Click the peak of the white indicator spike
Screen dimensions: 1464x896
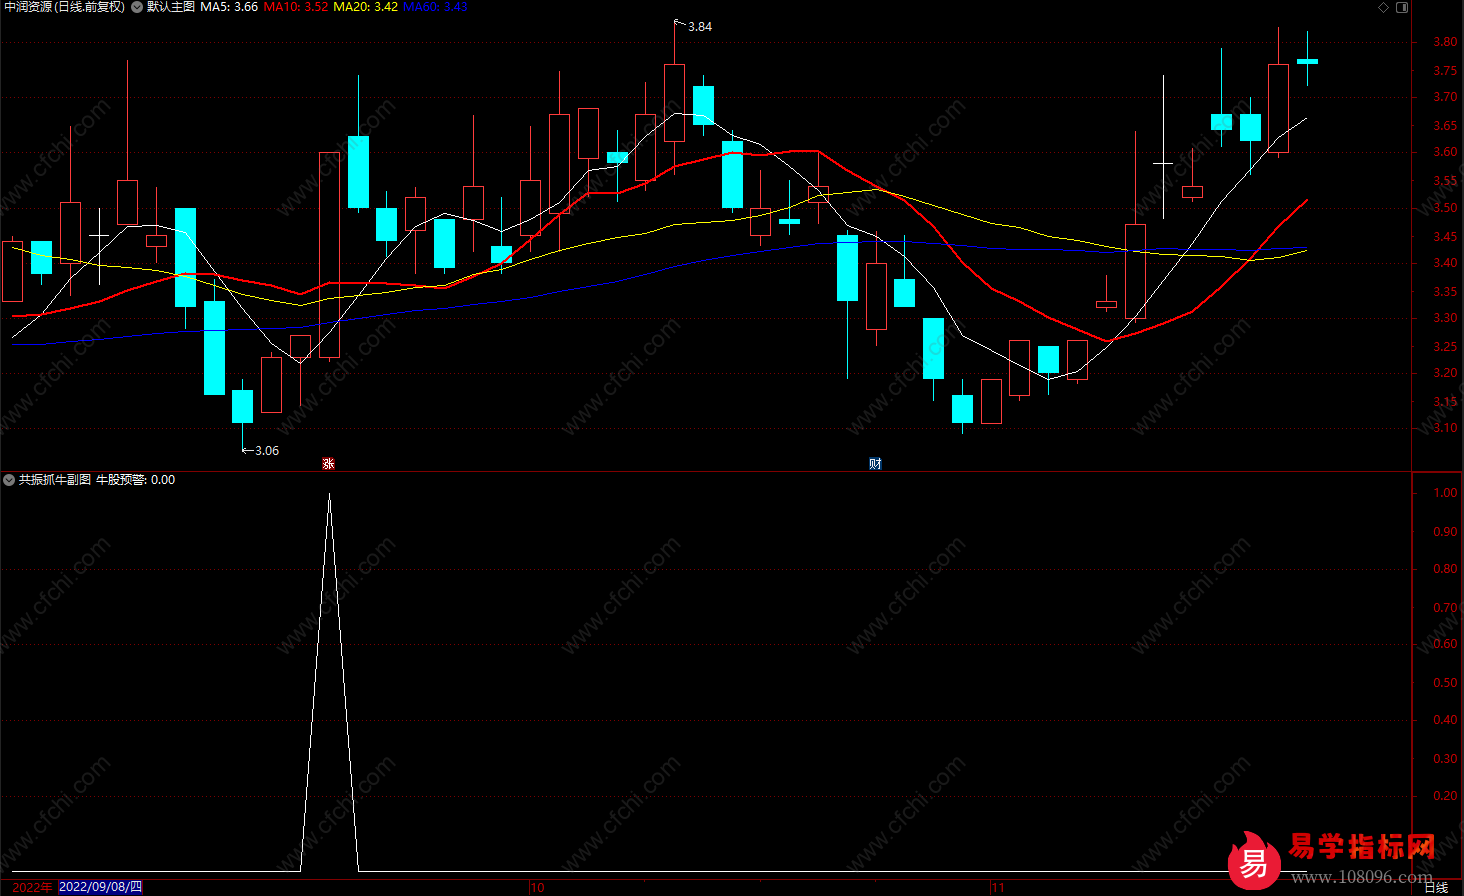(x=329, y=494)
